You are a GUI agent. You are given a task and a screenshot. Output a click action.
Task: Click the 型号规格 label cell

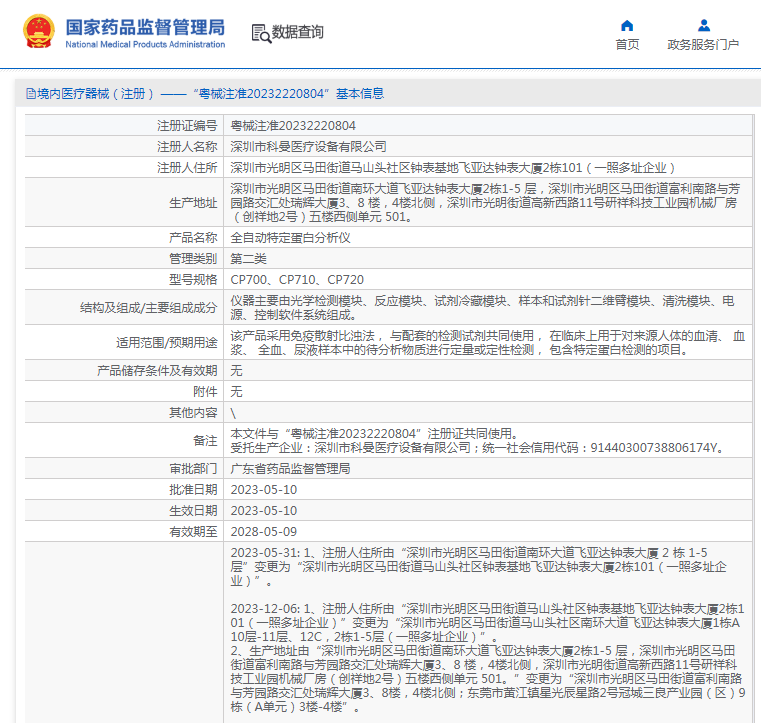124,280
